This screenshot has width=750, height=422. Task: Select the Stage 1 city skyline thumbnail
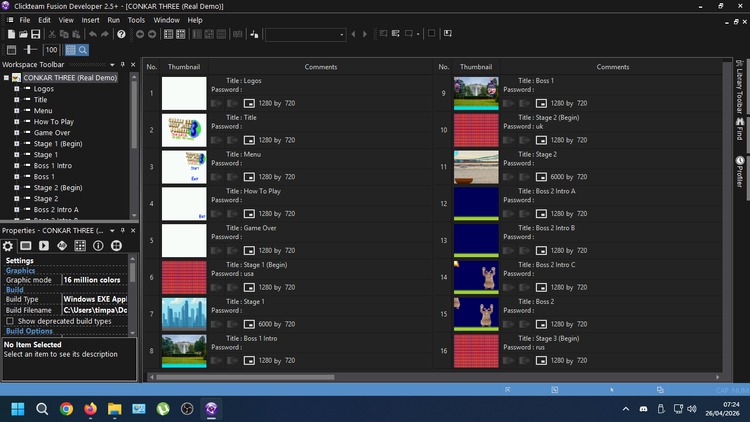[184, 314]
